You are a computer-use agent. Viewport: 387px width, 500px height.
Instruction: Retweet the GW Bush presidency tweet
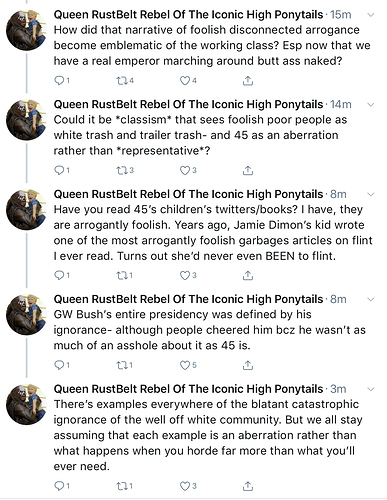click(x=125, y=365)
